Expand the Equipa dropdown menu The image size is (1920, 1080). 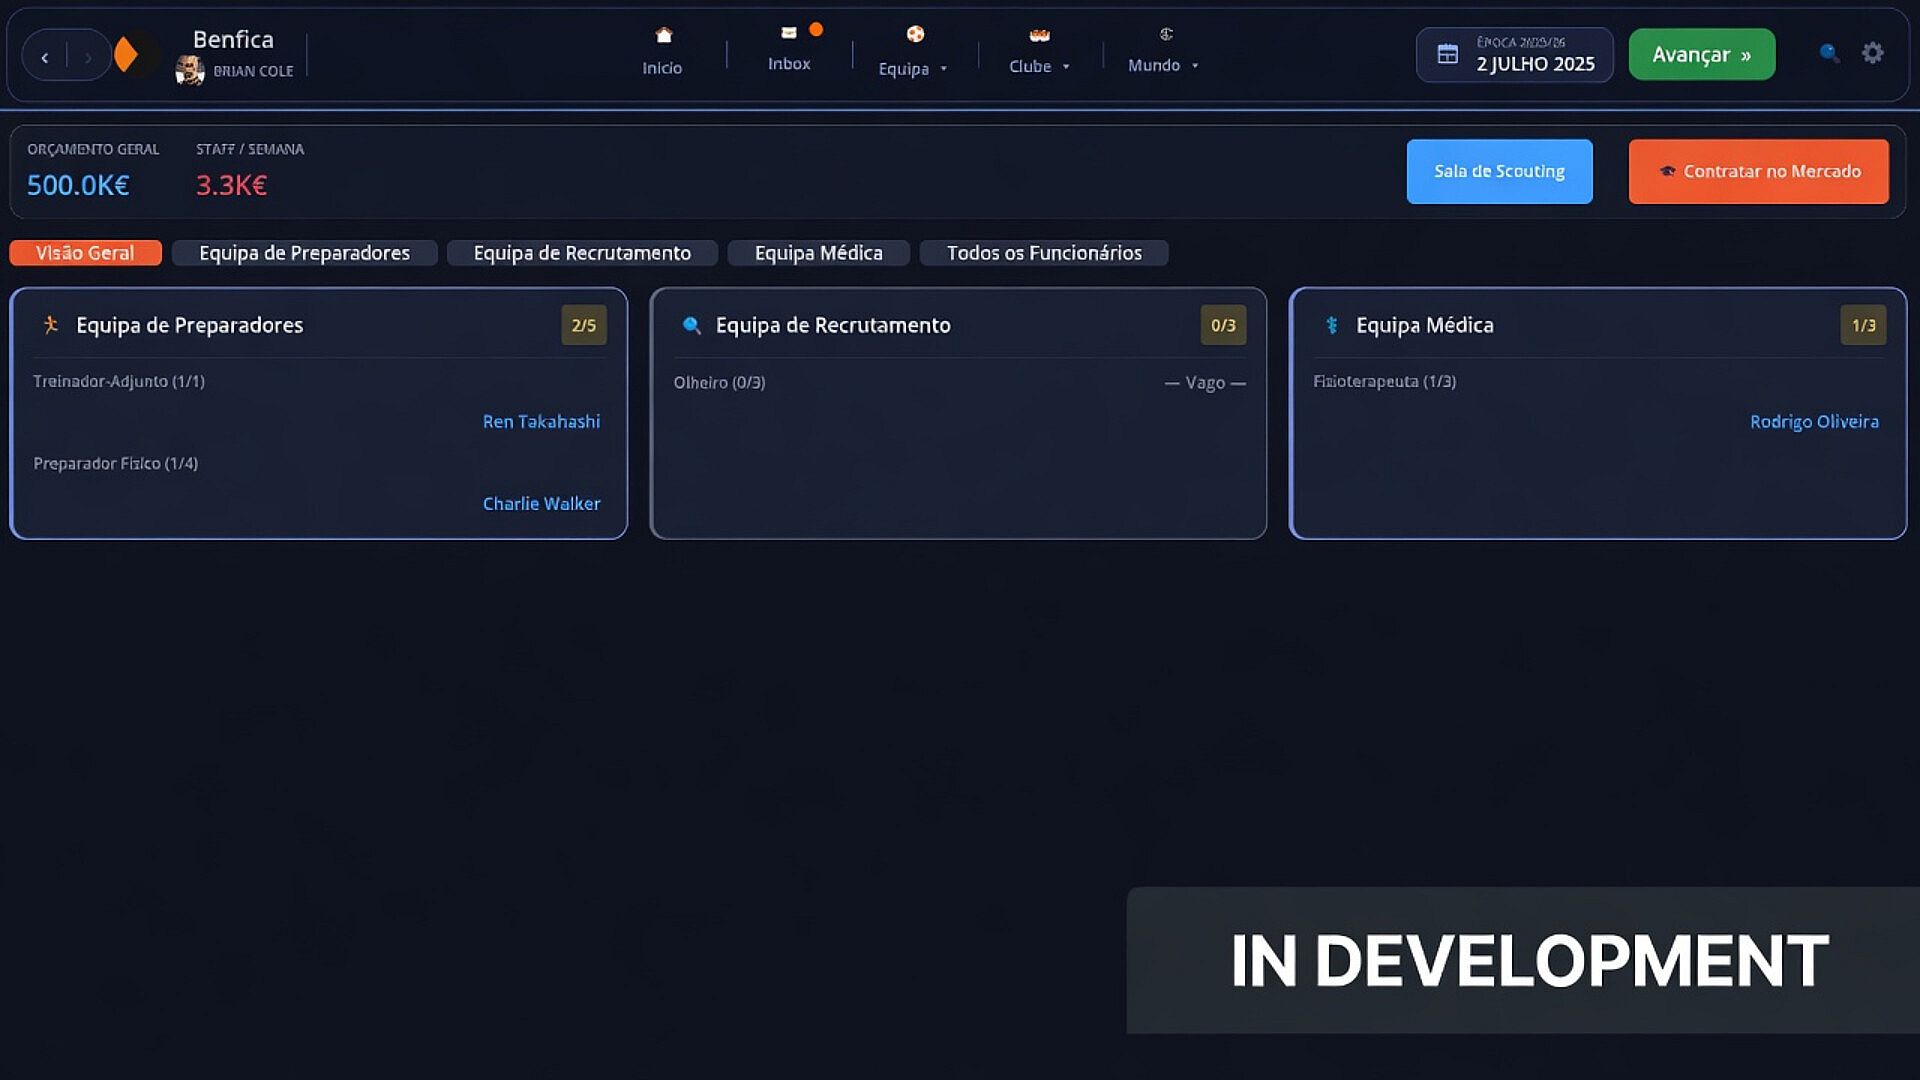pyautogui.click(x=913, y=68)
